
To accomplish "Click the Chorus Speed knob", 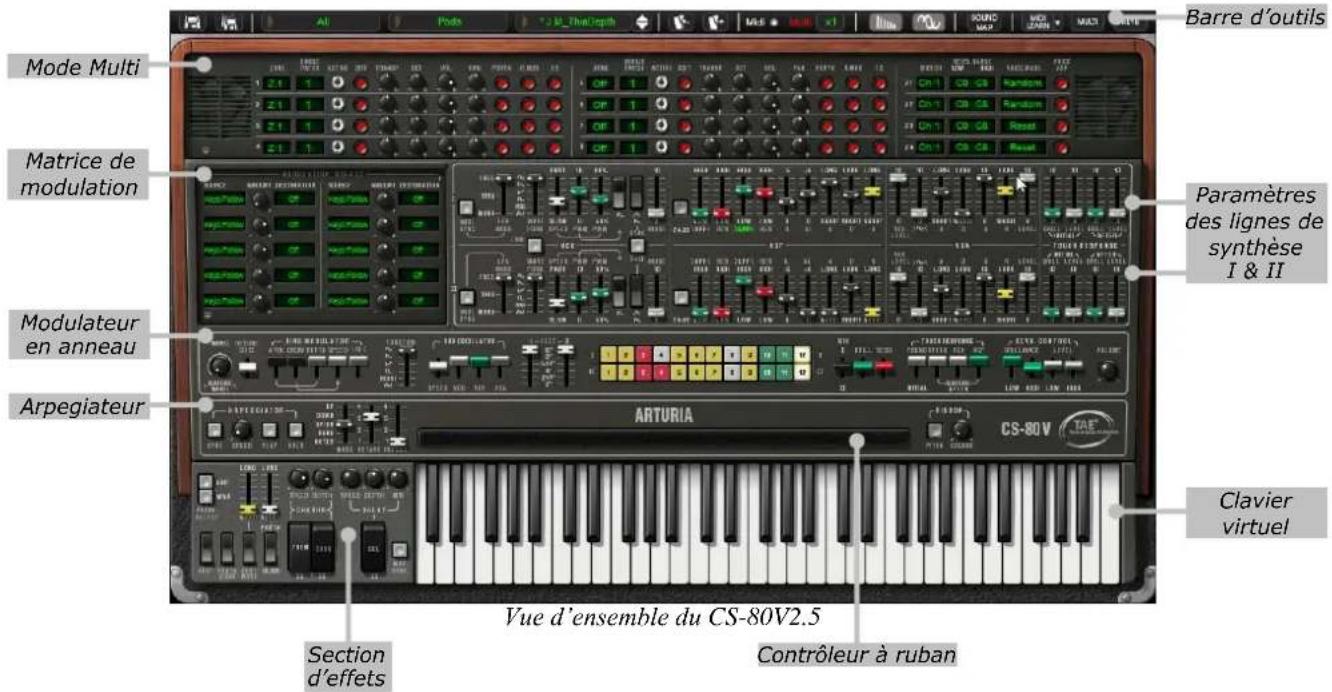I will pyautogui.click(x=299, y=477).
